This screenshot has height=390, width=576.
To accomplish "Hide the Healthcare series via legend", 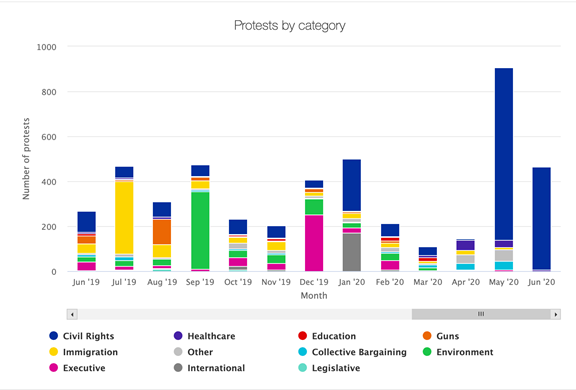I will (205, 336).
